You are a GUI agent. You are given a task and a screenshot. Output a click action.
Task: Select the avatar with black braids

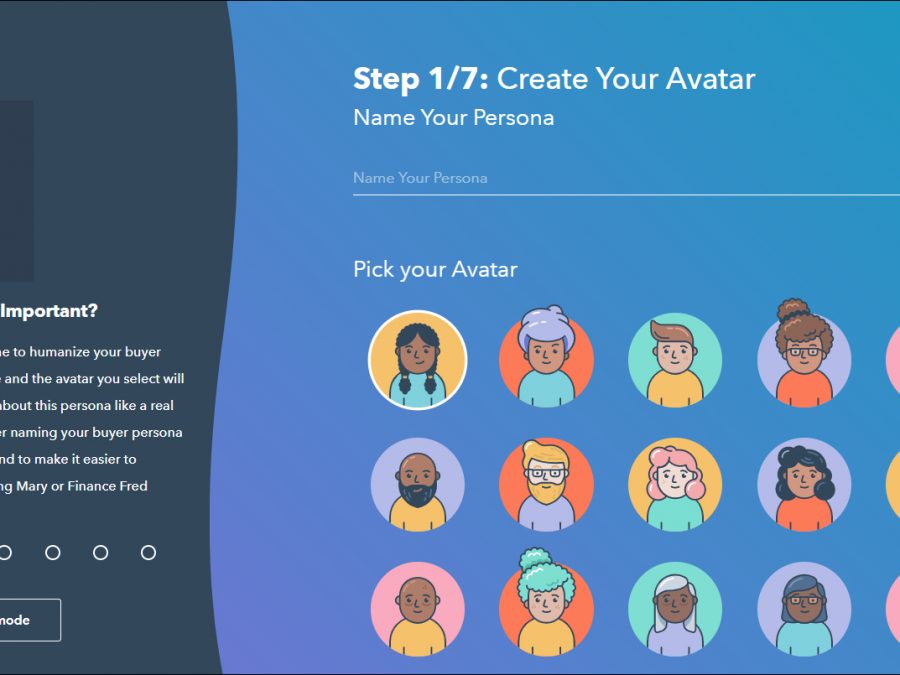(417, 360)
